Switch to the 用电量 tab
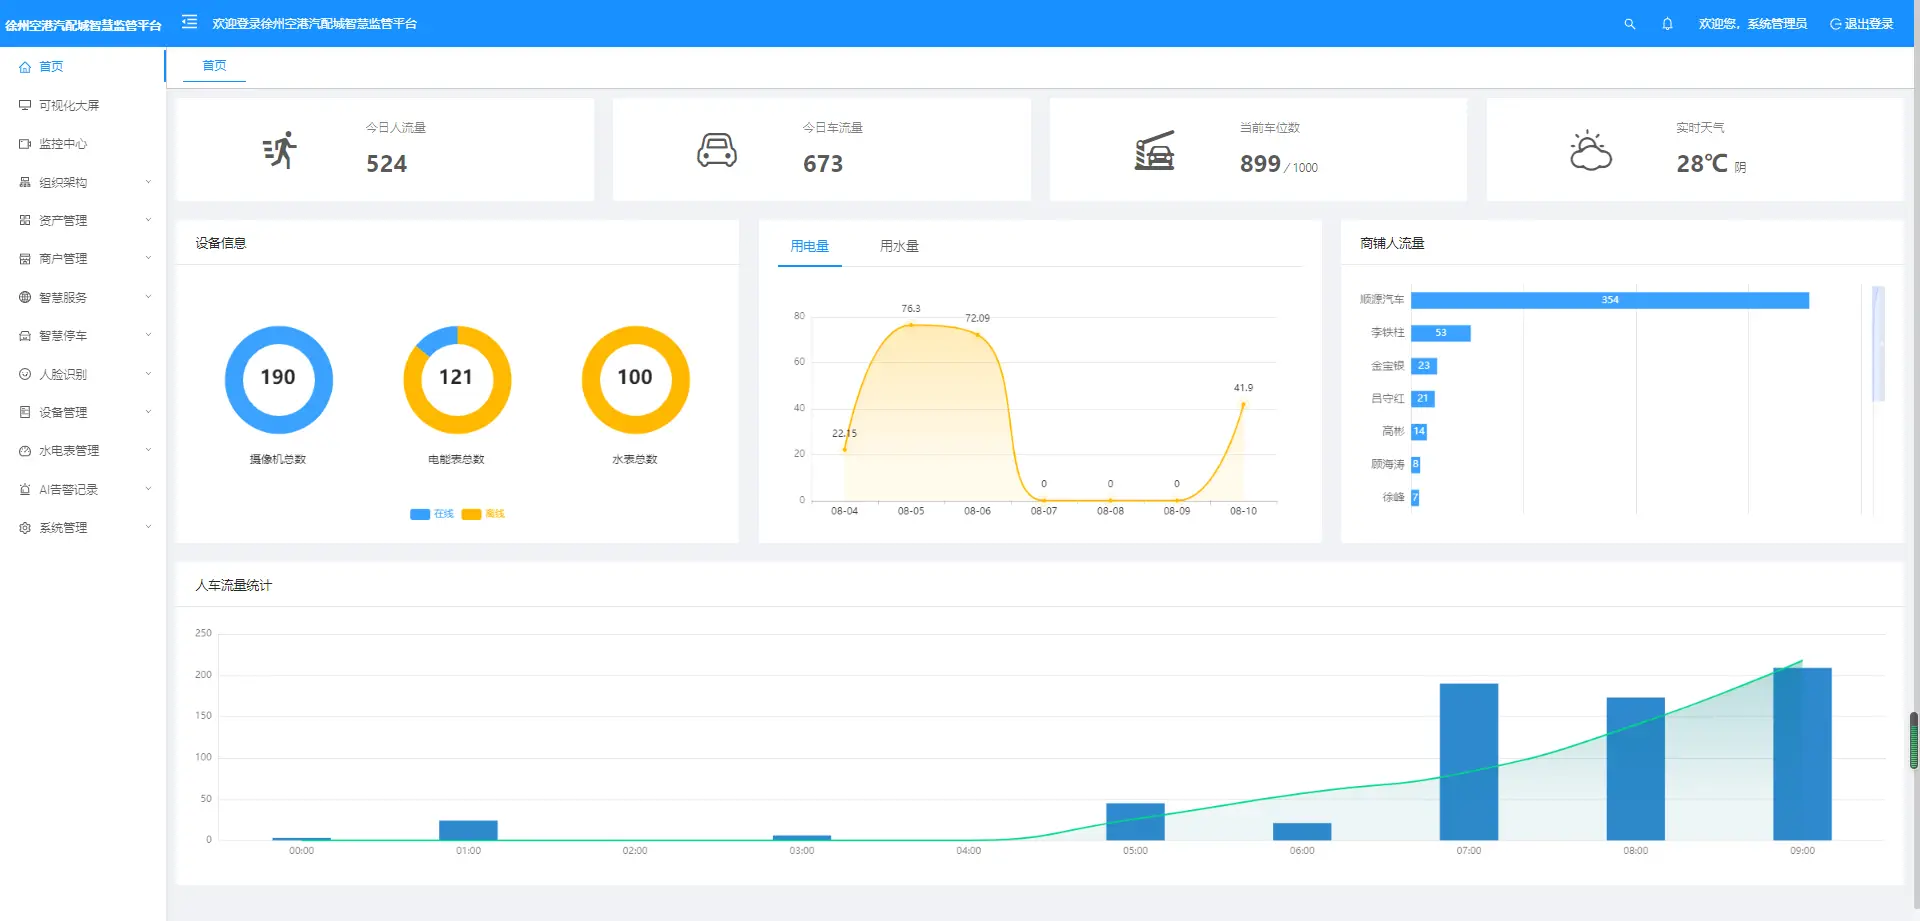This screenshot has width=1920, height=921. [809, 246]
